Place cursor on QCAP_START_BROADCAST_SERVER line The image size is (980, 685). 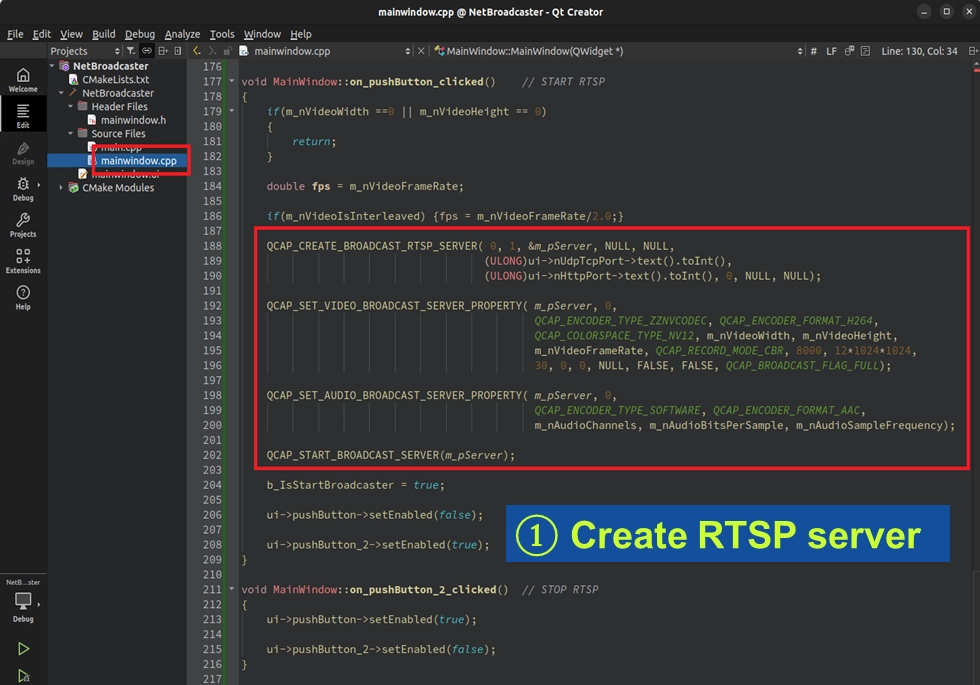click(391, 455)
